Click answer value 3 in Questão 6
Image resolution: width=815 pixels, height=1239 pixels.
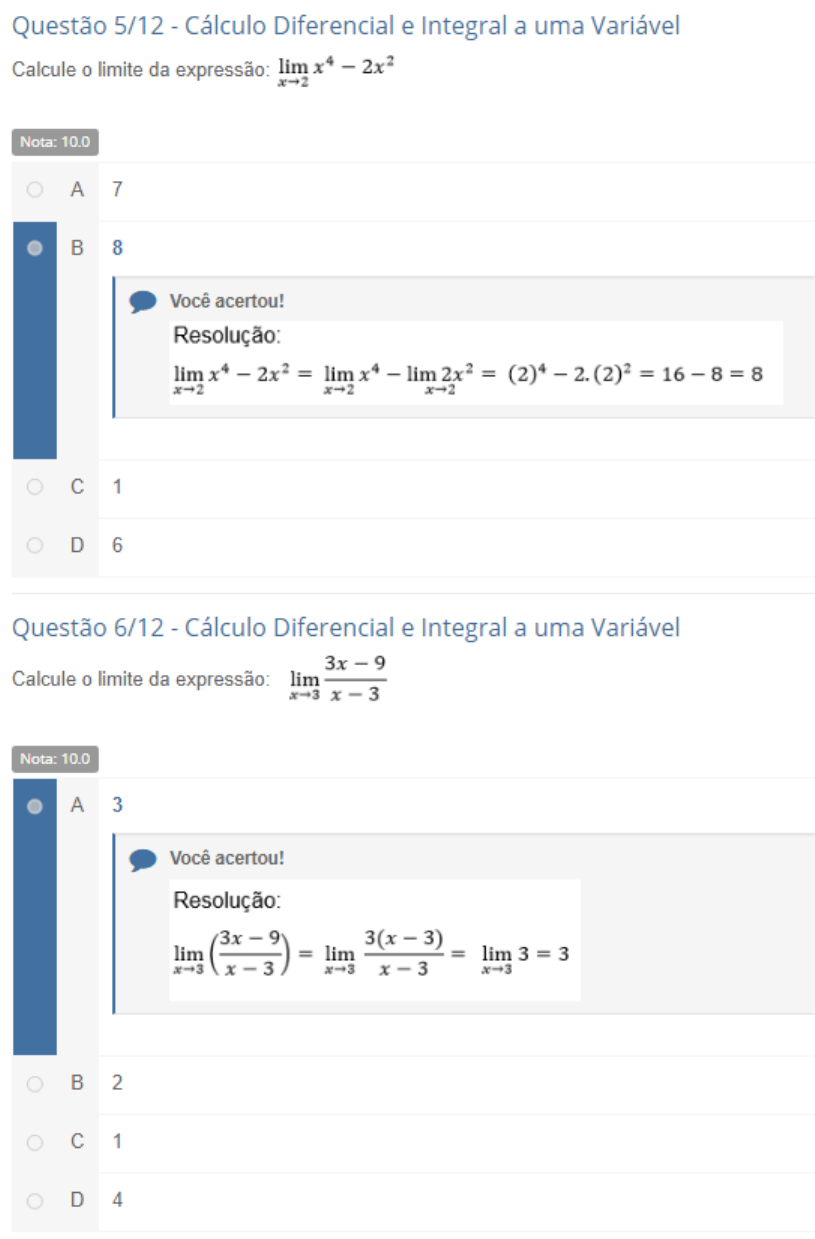(117, 805)
